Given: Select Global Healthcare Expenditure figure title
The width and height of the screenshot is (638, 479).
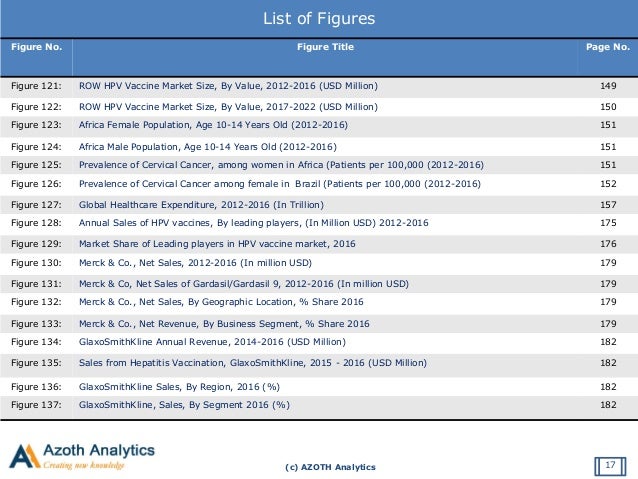Looking at the screenshot, I should 201,205.
